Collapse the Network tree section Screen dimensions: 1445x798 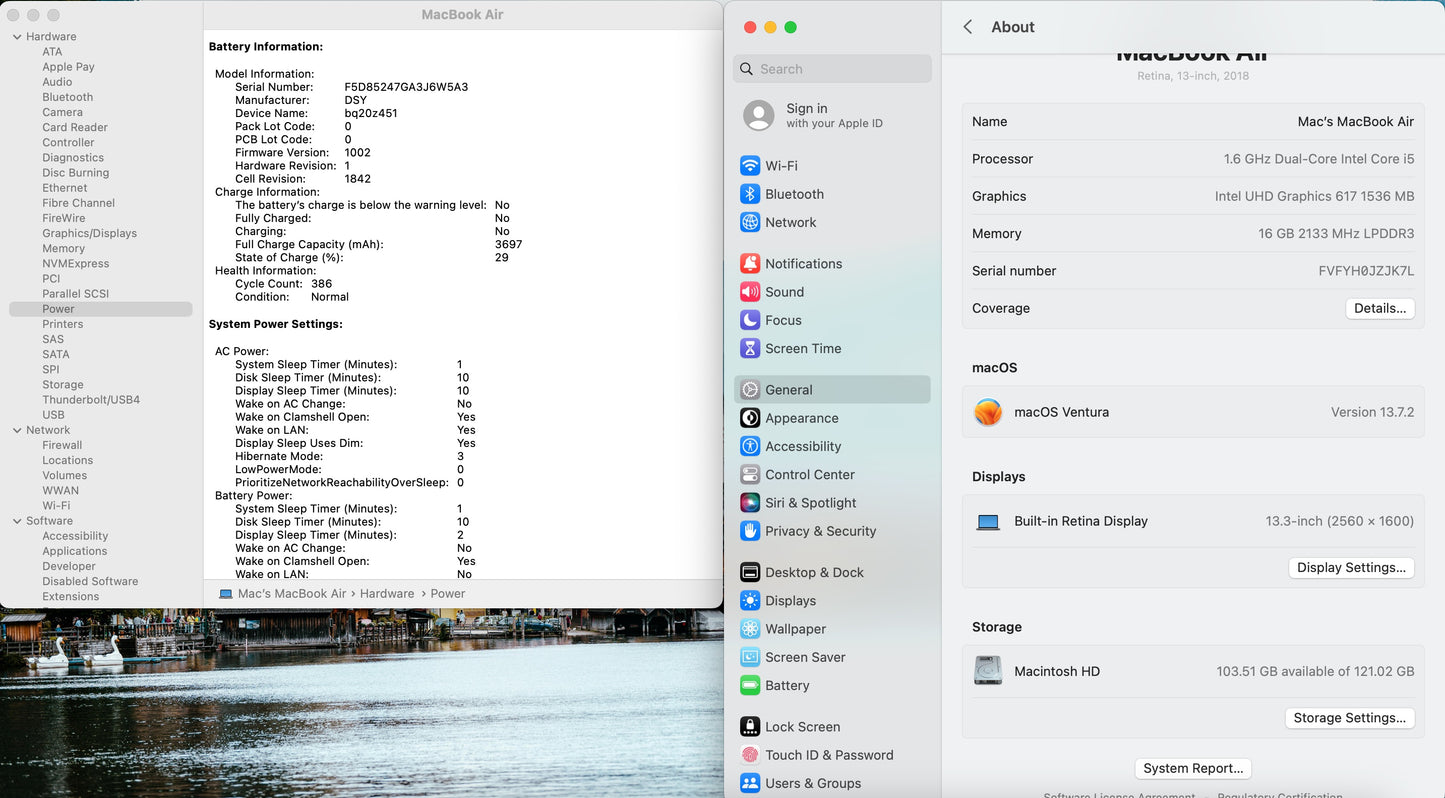(x=17, y=430)
